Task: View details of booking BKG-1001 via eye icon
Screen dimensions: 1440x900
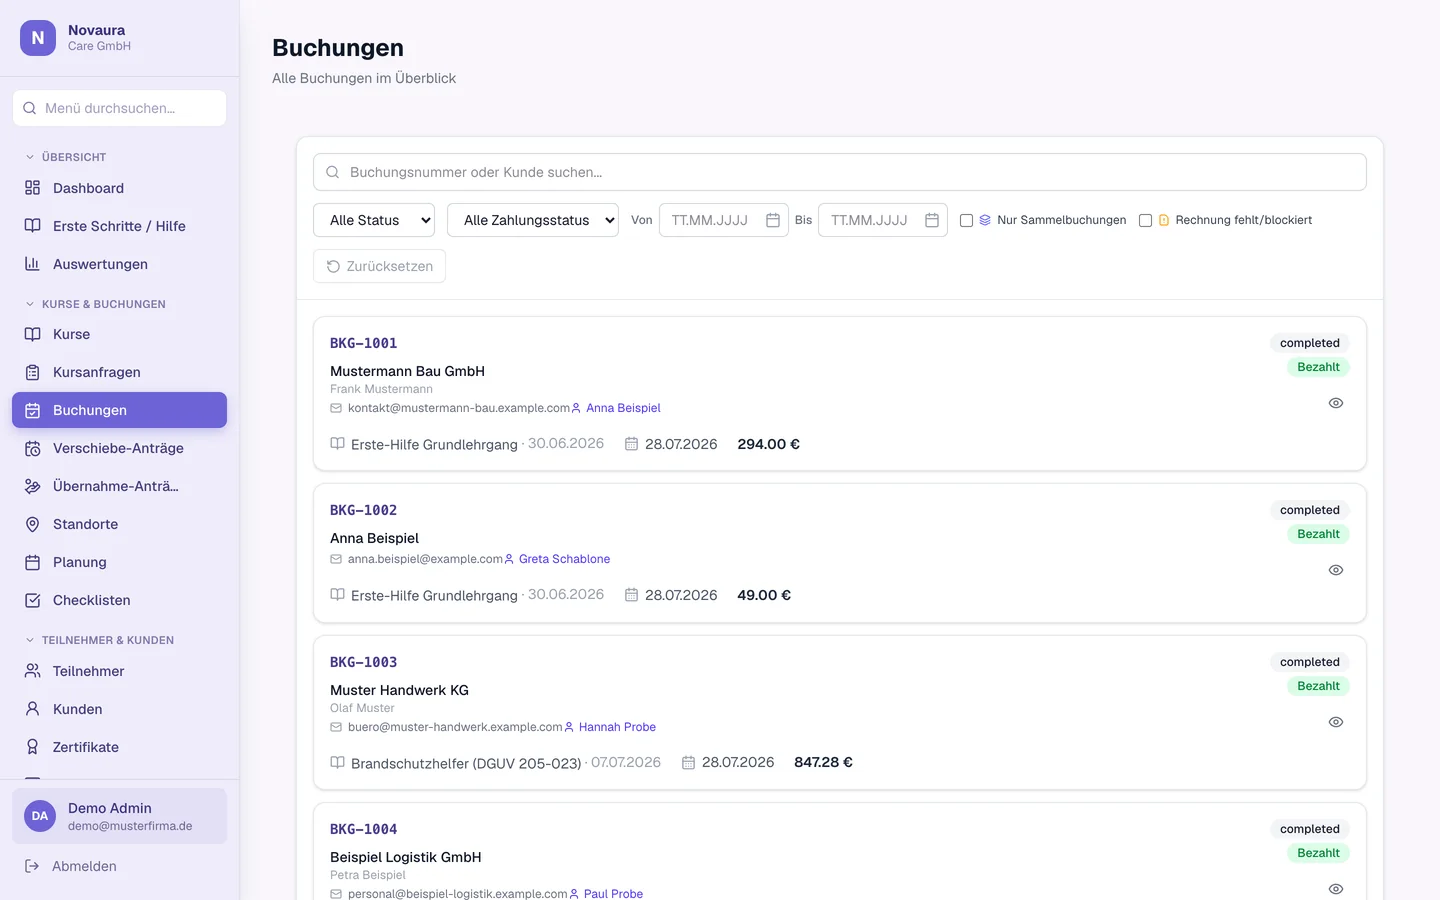Action: (1336, 403)
